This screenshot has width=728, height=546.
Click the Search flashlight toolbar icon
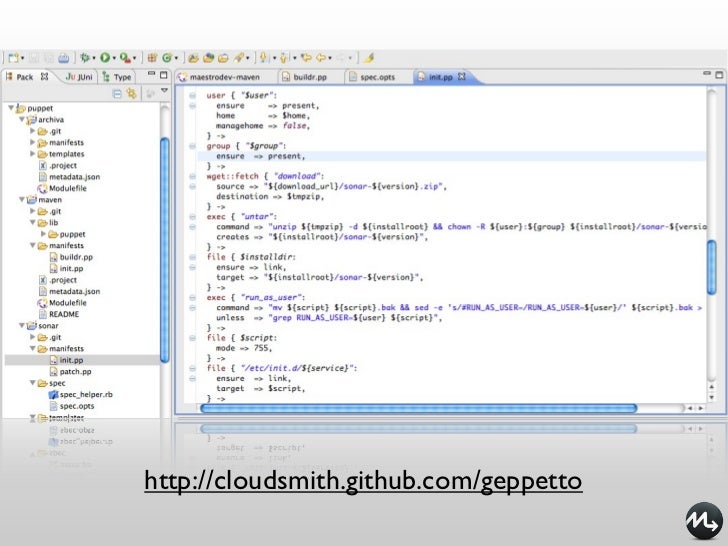pyautogui.click(x=239, y=58)
